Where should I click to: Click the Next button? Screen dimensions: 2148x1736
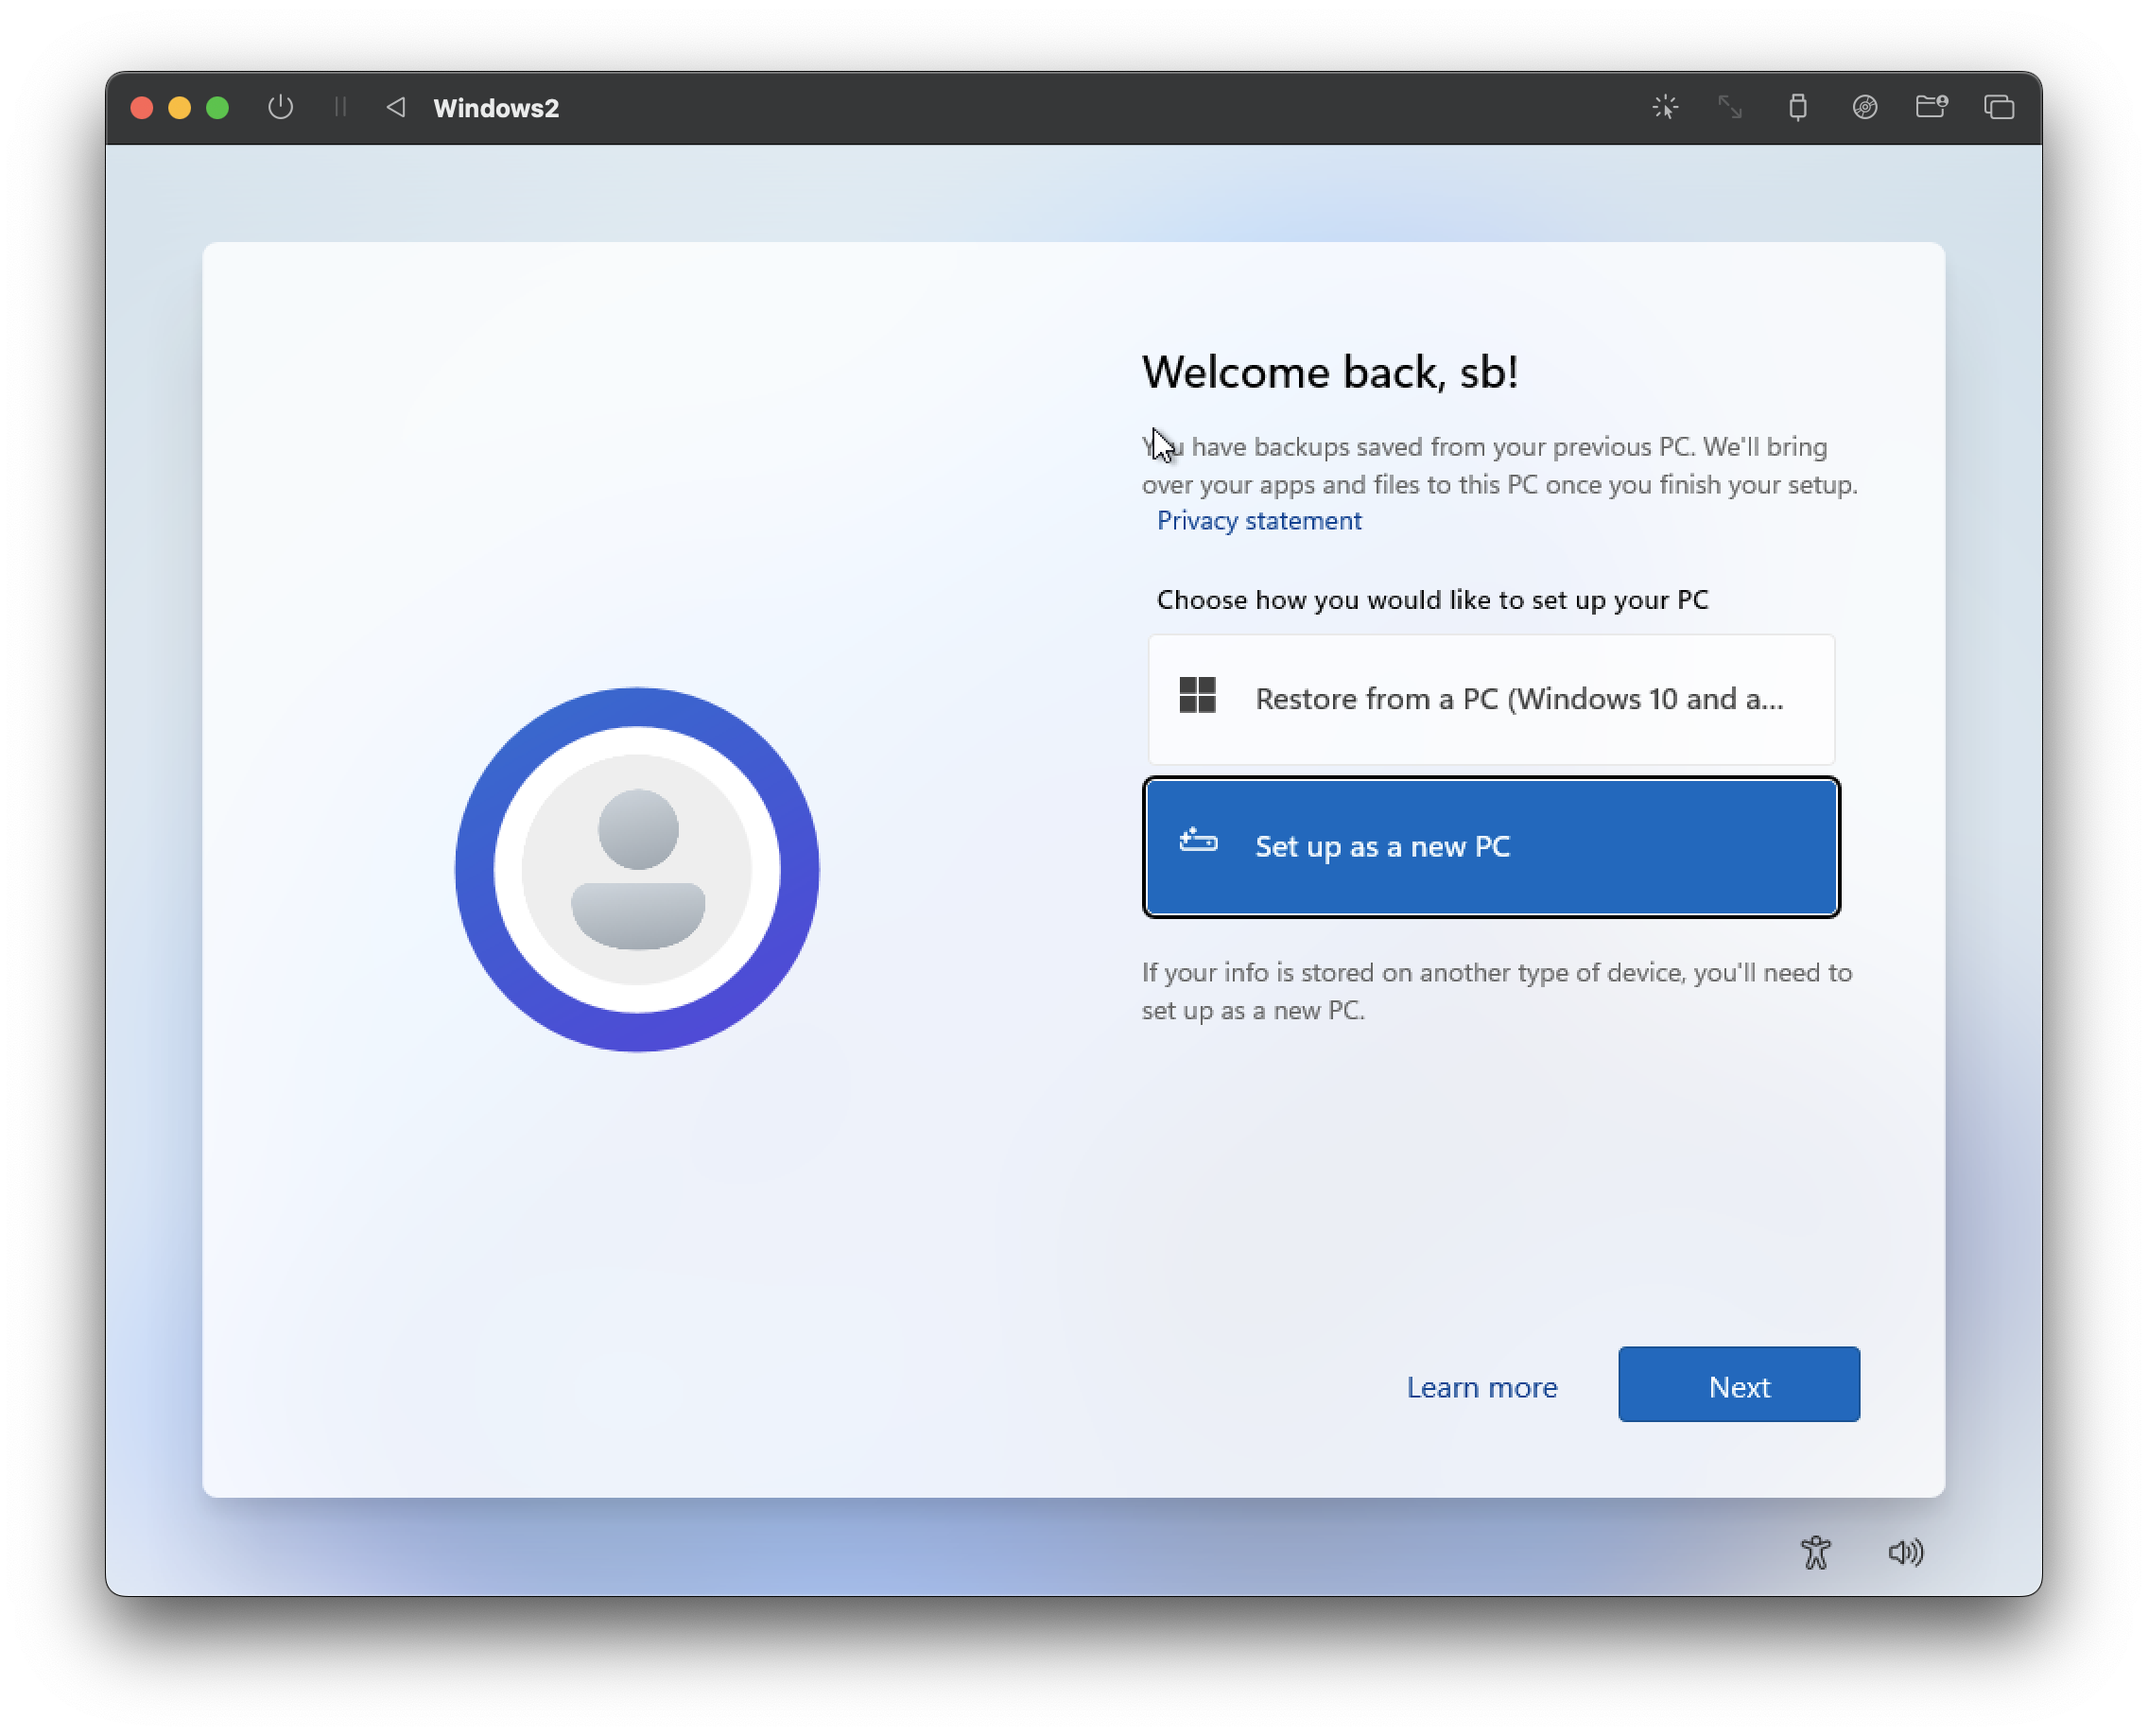1738,1385
